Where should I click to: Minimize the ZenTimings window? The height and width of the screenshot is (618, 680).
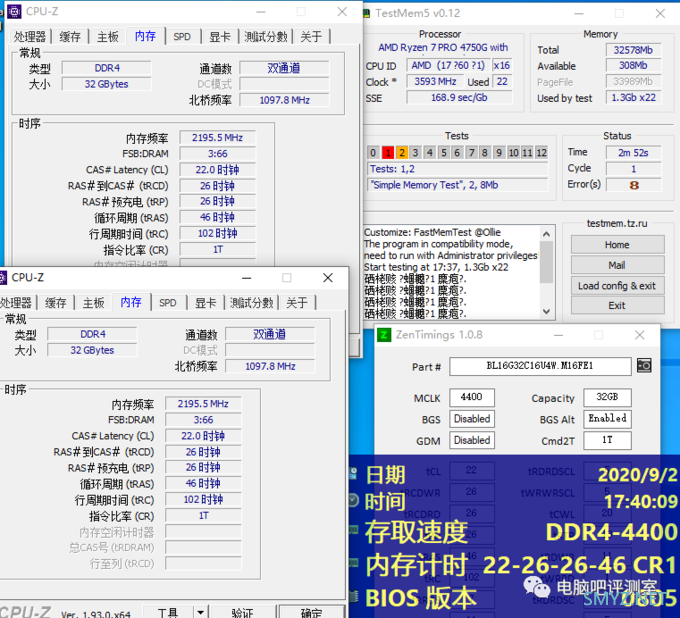pyautogui.click(x=559, y=335)
